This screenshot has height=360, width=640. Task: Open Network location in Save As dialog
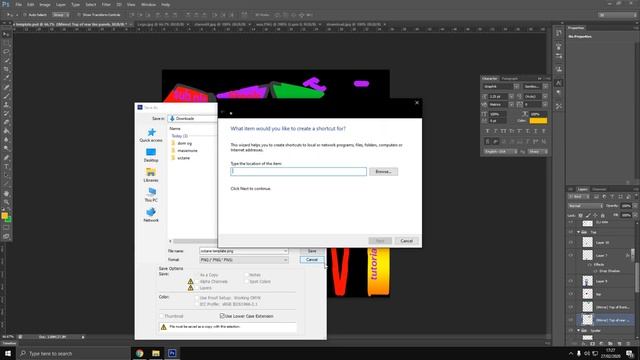pos(151,215)
